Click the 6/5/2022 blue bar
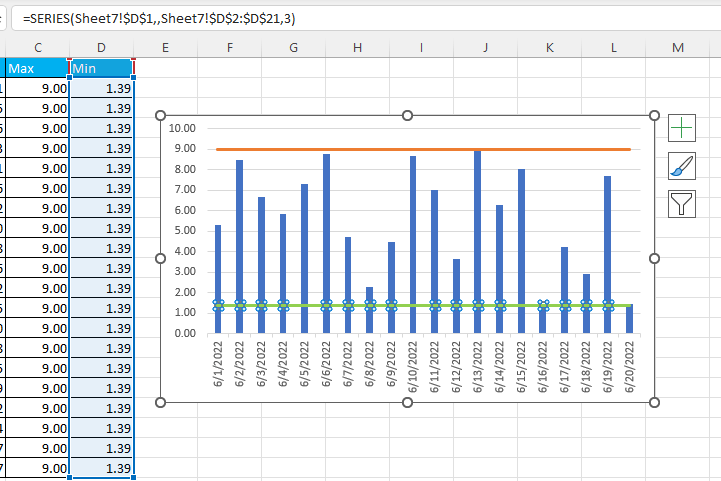The image size is (721, 481). (x=304, y=258)
